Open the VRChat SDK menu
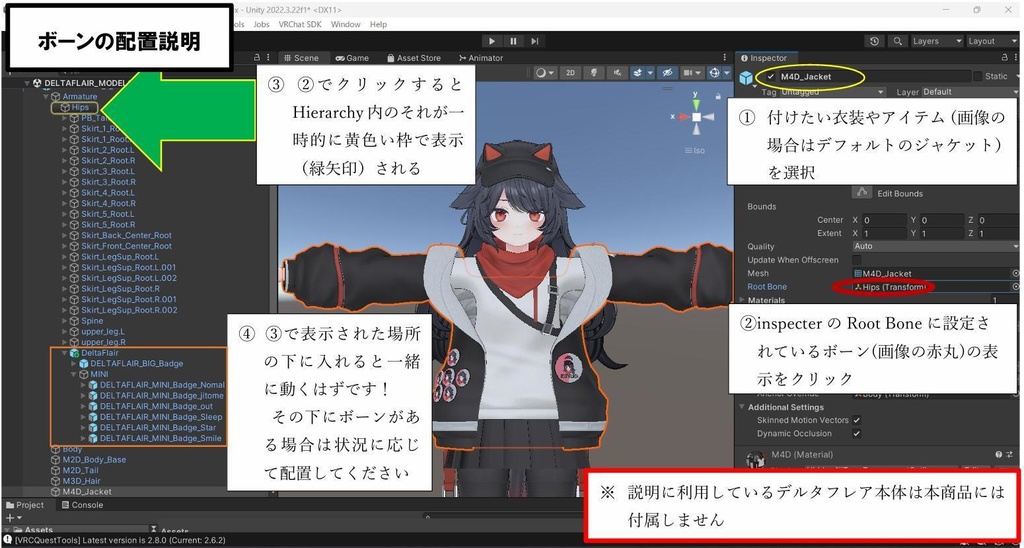Image resolution: width=1024 pixels, height=548 pixels. (300, 24)
